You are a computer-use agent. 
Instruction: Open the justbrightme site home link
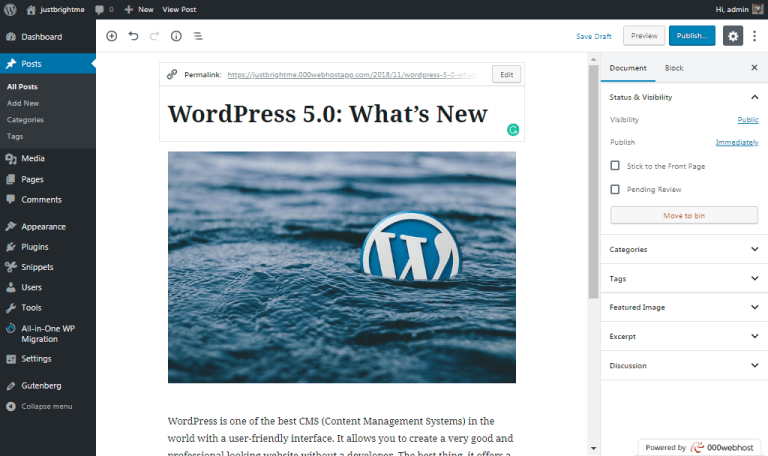point(55,9)
